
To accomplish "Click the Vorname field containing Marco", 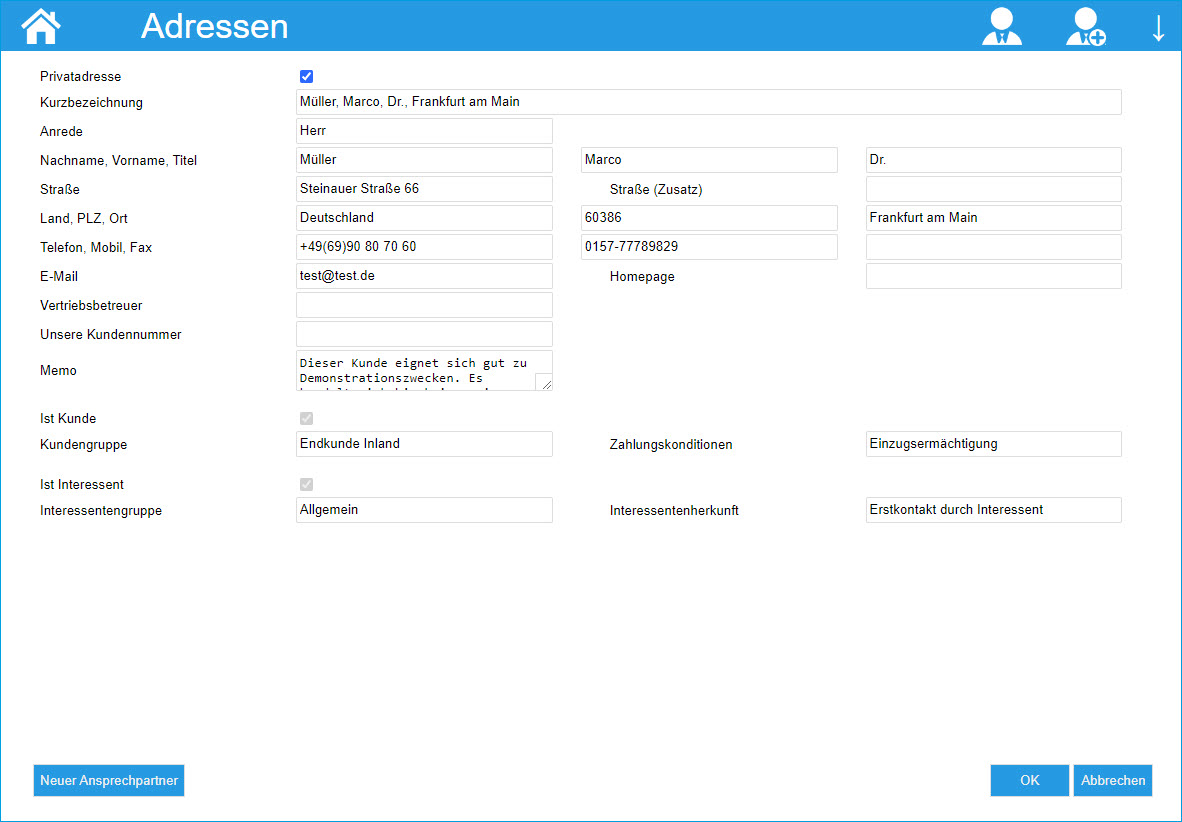I will [709, 160].
